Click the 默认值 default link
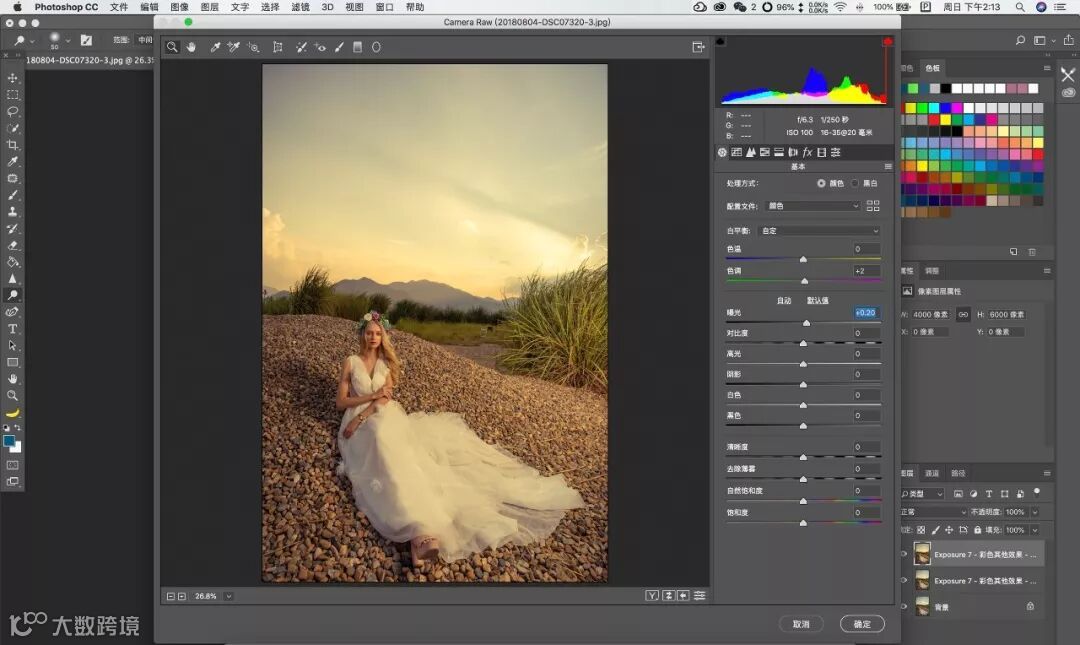The image size is (1080, 645). [818, 300]
